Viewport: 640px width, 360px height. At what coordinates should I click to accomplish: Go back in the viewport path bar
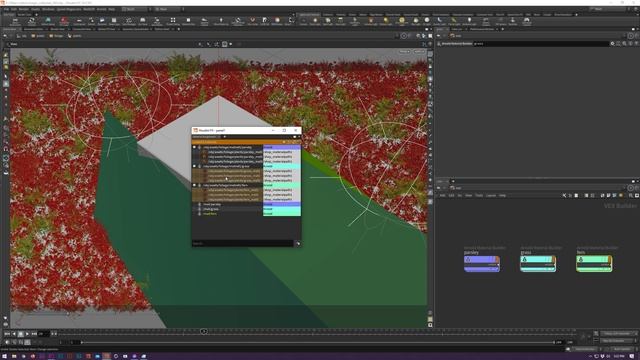coord(5,36)
